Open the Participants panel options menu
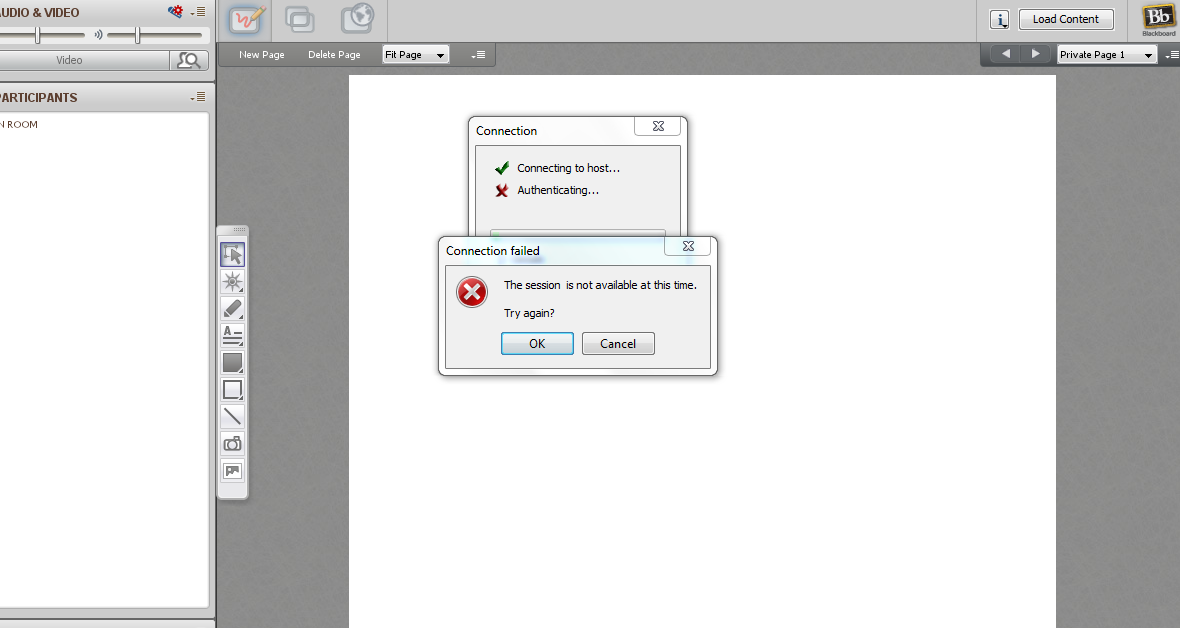Screen dimensions: 1180x628 coord(198,97)
